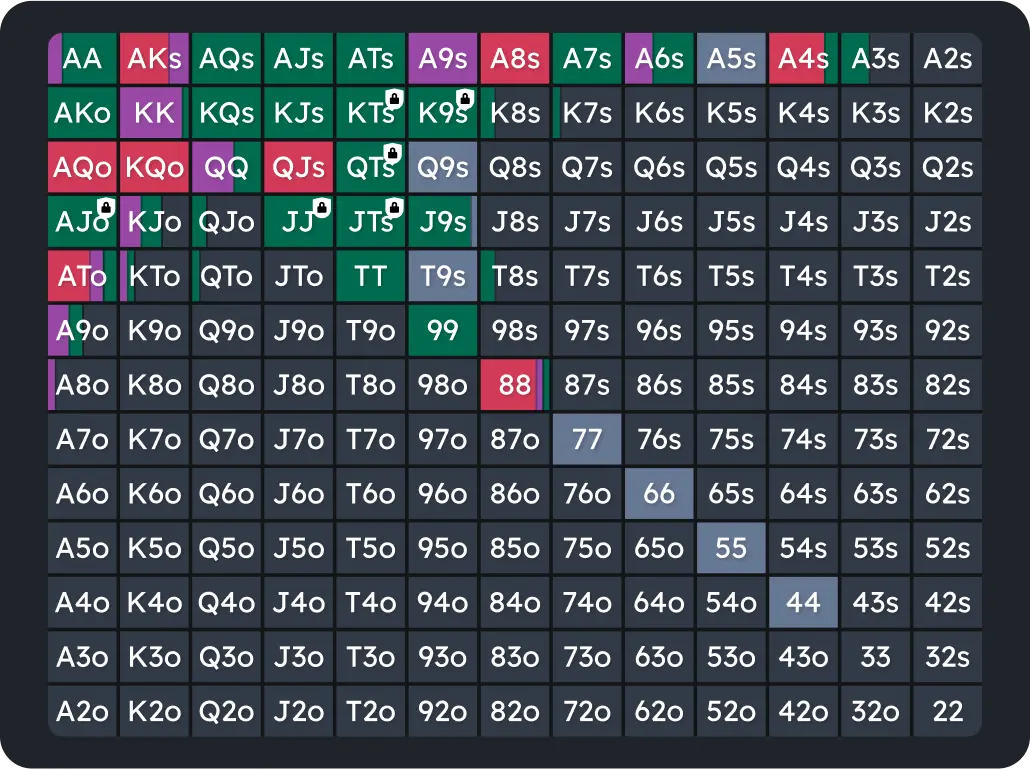This screenshot has height=769, width=1030.
Task: Select the AA hand cell
Action: [82, 58]
